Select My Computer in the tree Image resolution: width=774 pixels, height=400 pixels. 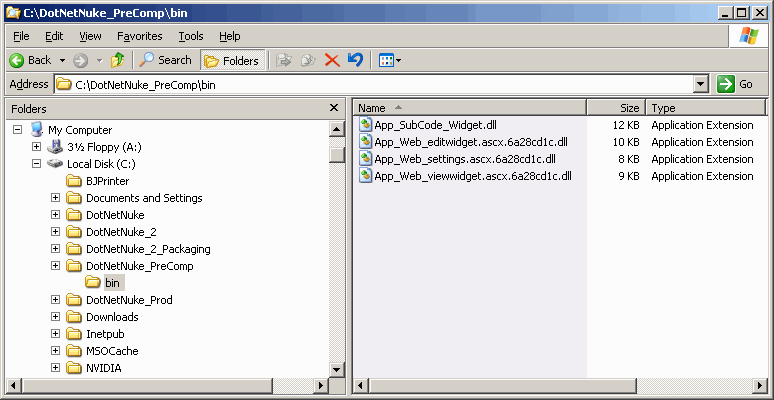click(80, 130)
